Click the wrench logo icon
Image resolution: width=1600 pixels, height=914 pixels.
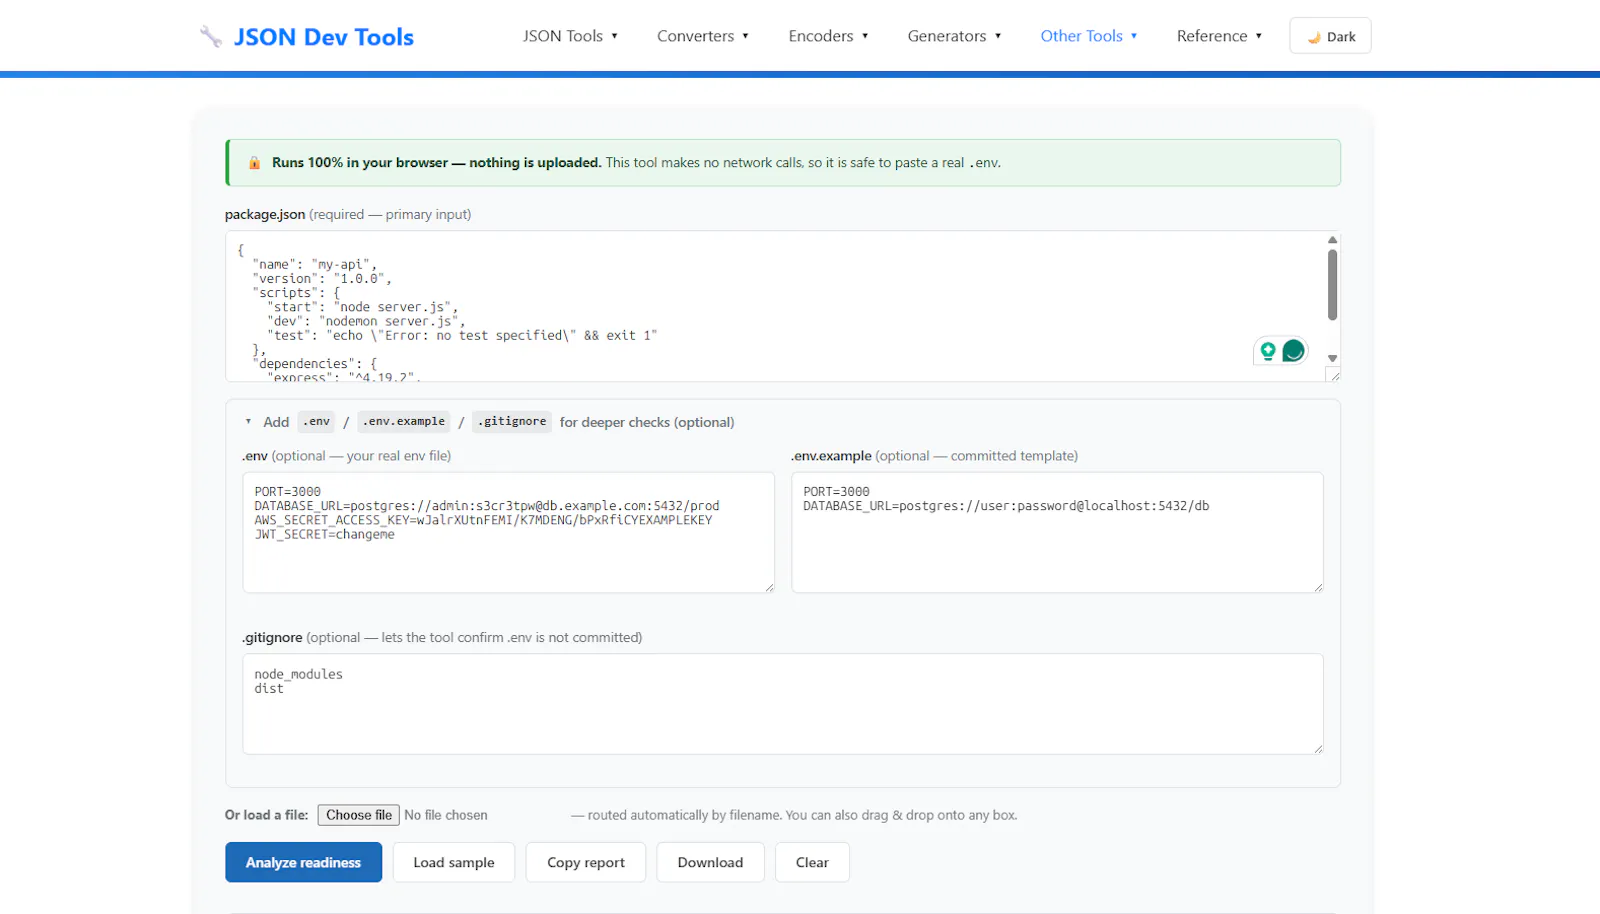click(x=210, y=37)
